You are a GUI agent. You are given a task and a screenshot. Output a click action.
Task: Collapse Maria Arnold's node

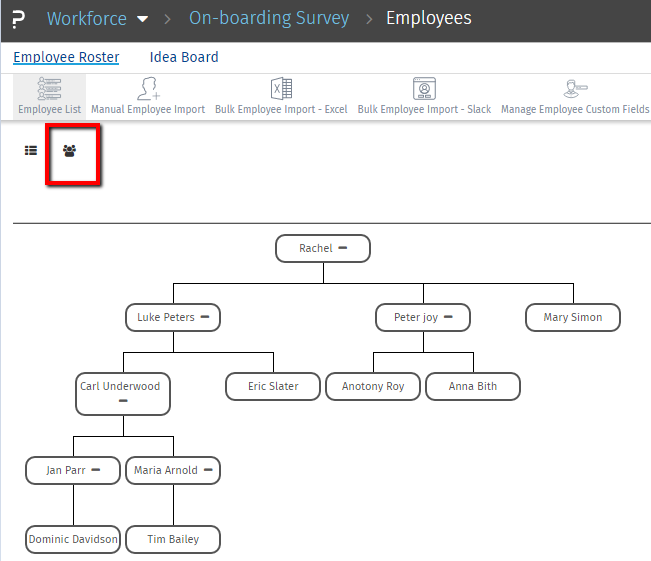pos(207,469)
